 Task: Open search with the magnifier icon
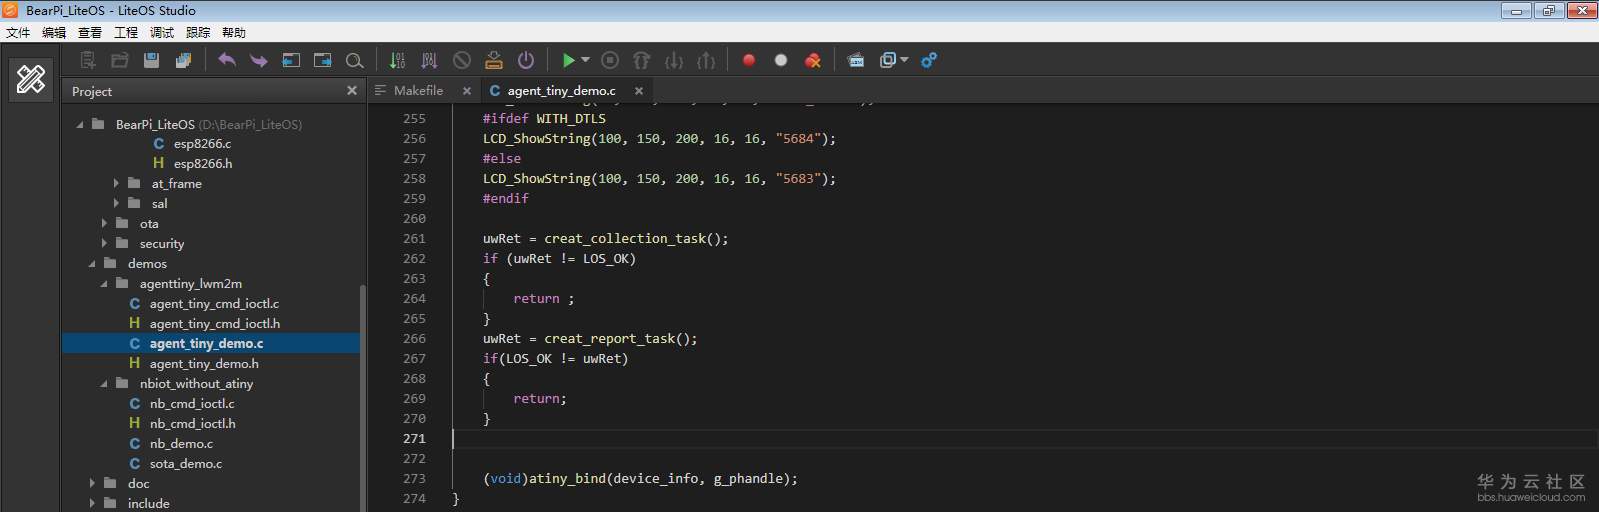tap(354, 60)
